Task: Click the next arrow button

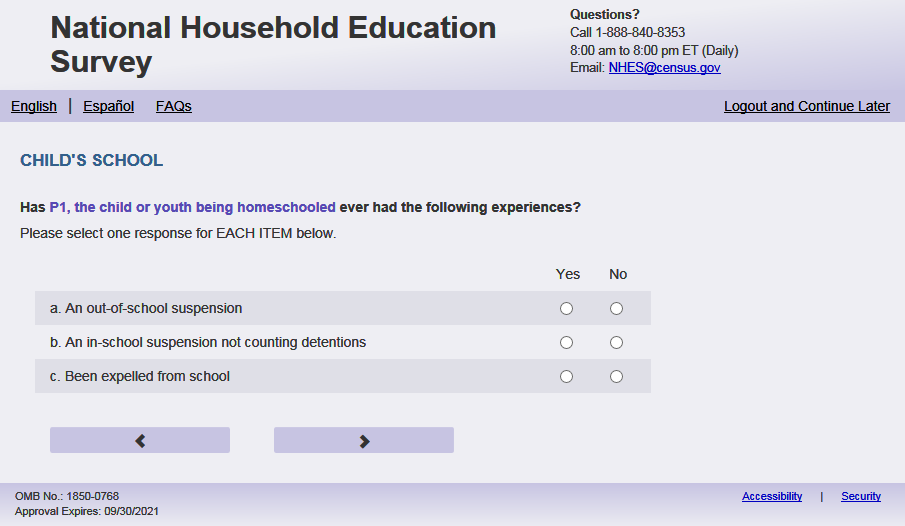Action: coord(364,440)
